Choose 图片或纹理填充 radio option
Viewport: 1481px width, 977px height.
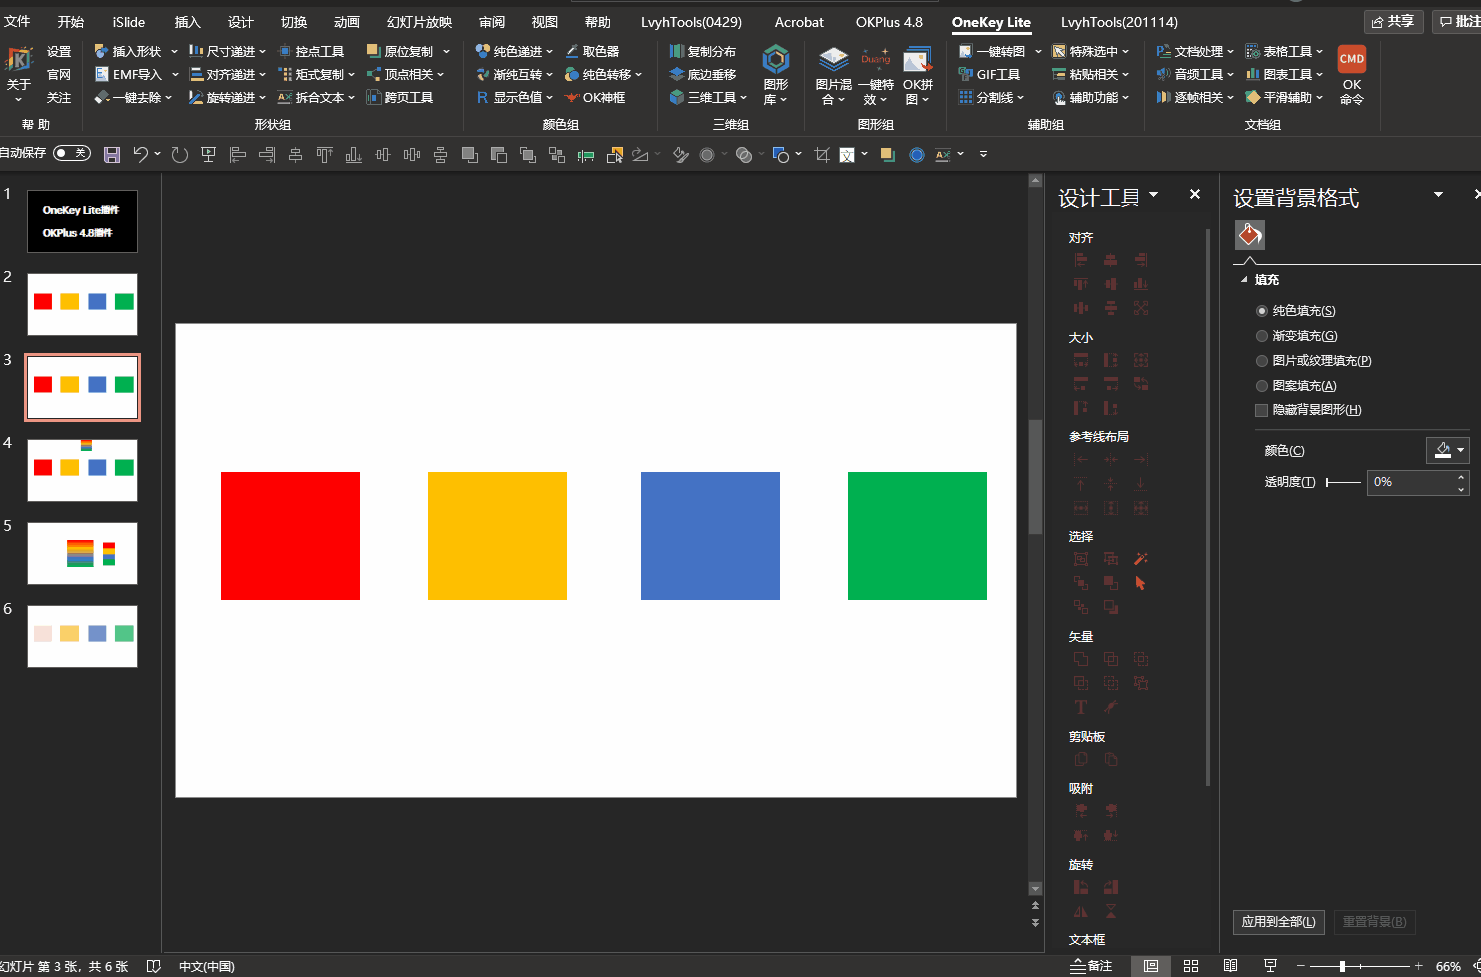1262,361
